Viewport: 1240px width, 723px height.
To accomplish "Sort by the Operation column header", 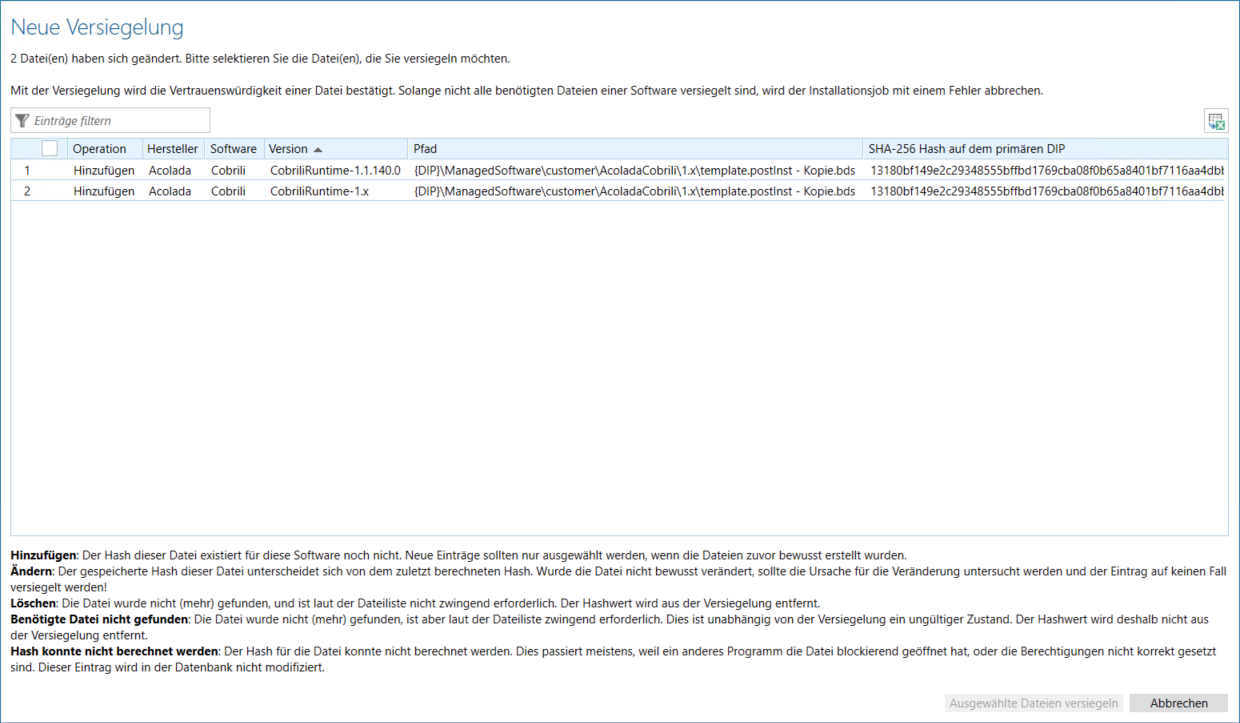I will pyautogui.click(x=99, y=149).
